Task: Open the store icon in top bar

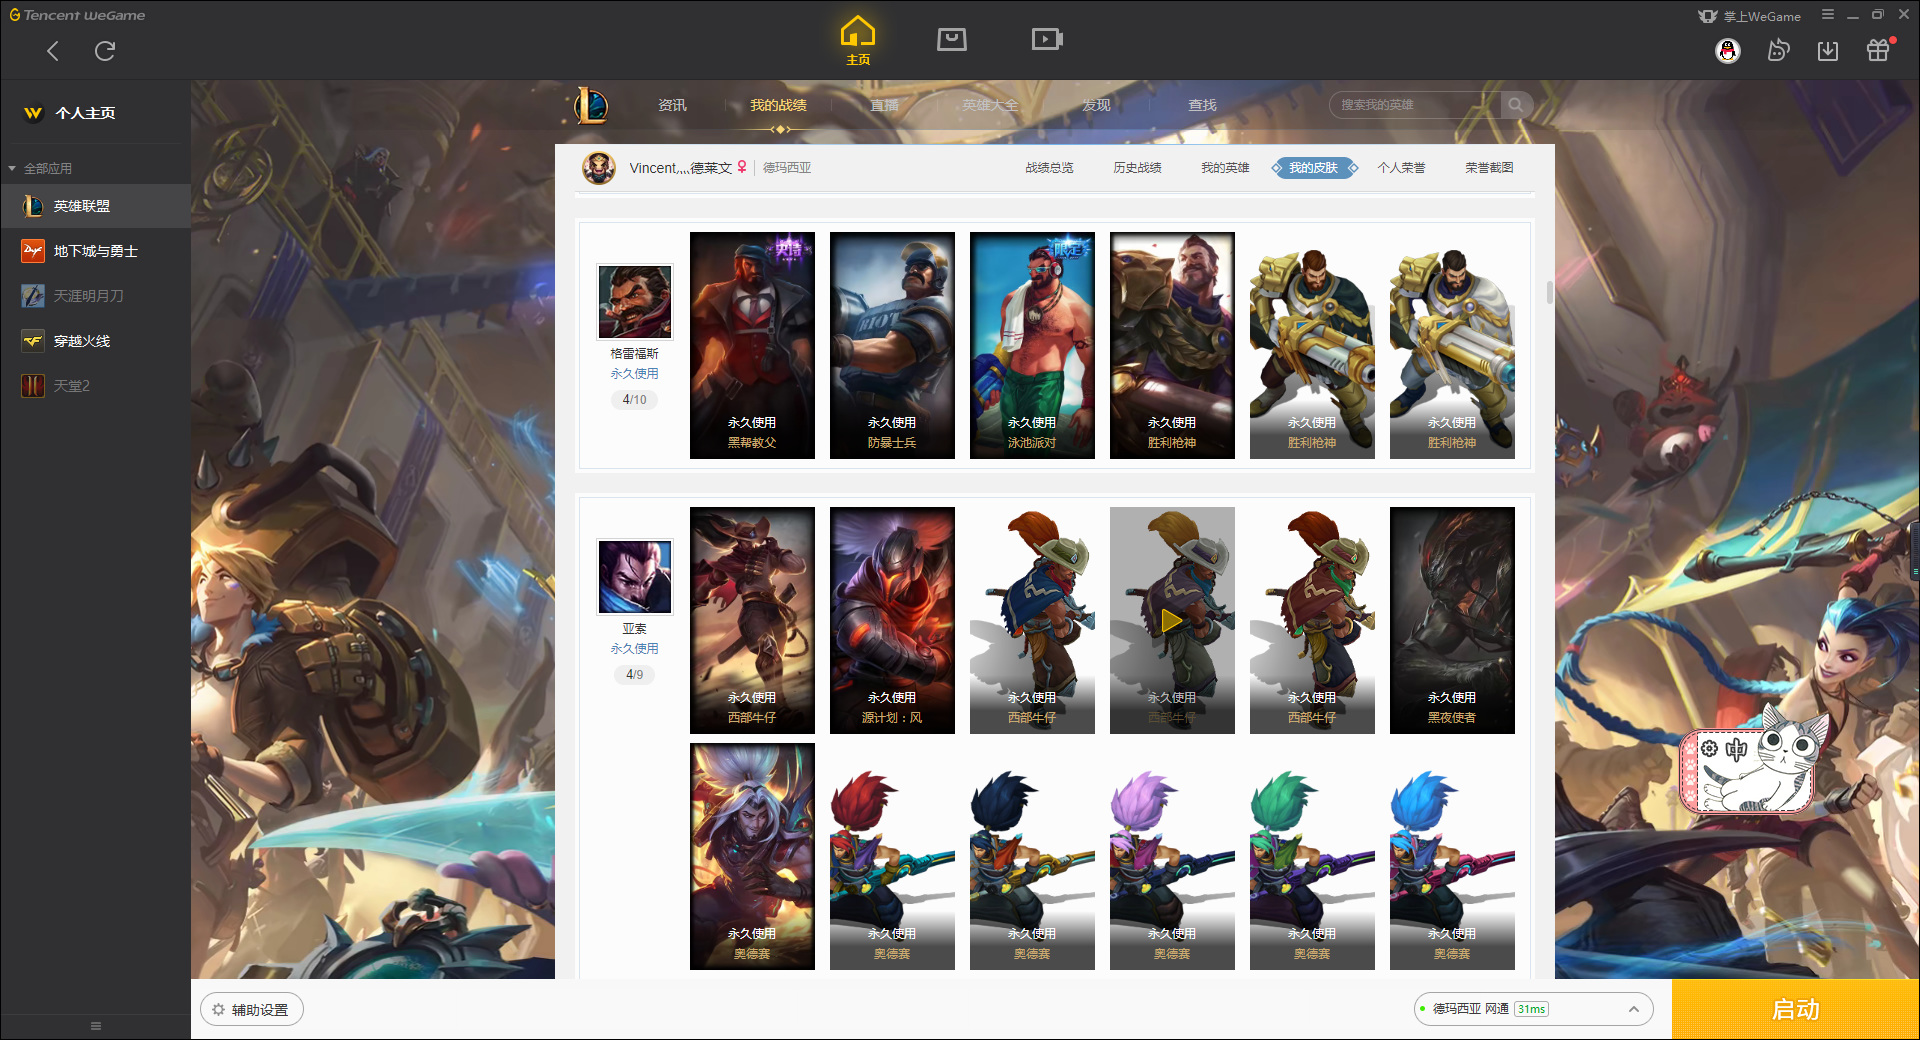Action: [952, 39]
